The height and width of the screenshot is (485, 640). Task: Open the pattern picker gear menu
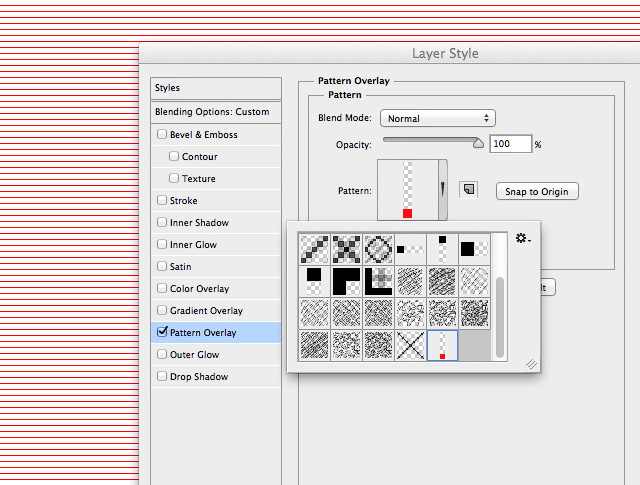(523, 238)
